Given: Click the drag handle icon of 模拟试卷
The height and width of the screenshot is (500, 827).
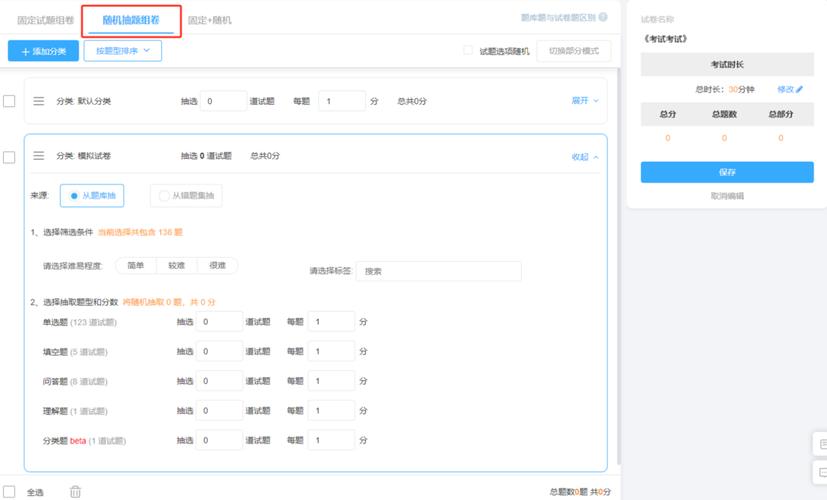Looking at the screenshot, I should 39,156.
